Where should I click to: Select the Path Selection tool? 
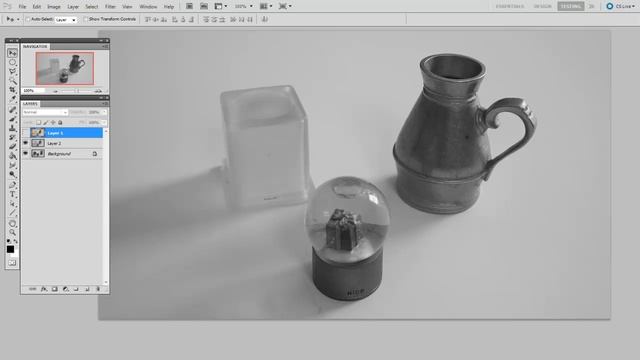(12, 204)
